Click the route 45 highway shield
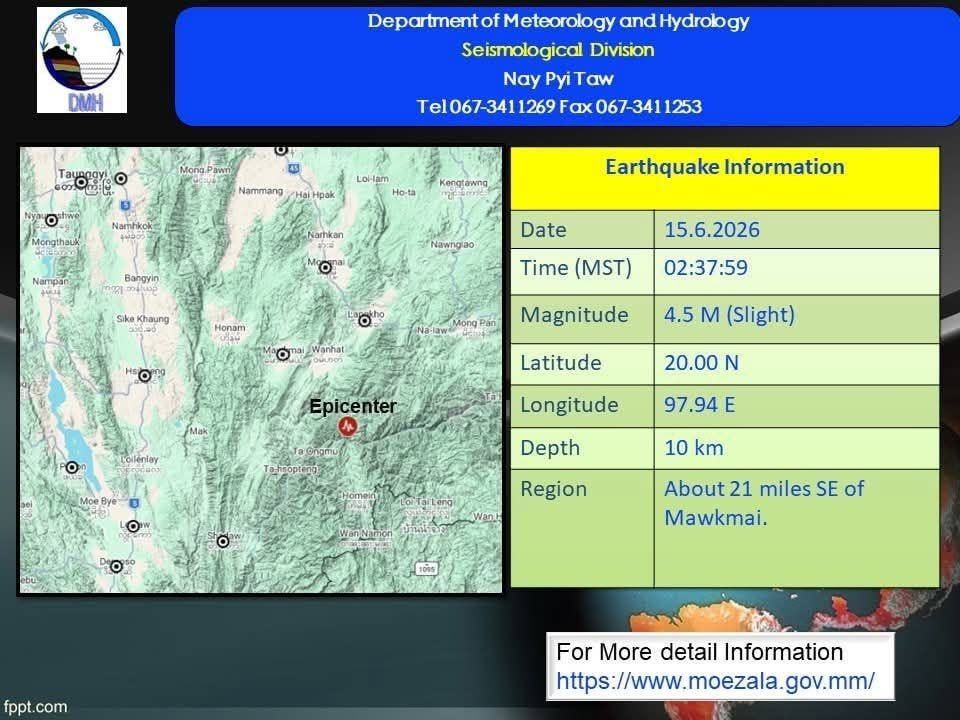The width and height of the screenshot is (960, 720). coord(294,168)
